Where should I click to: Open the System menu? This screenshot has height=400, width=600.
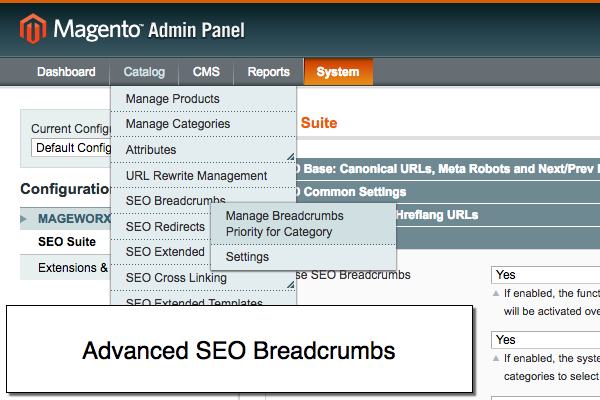(x=338, y=72)
